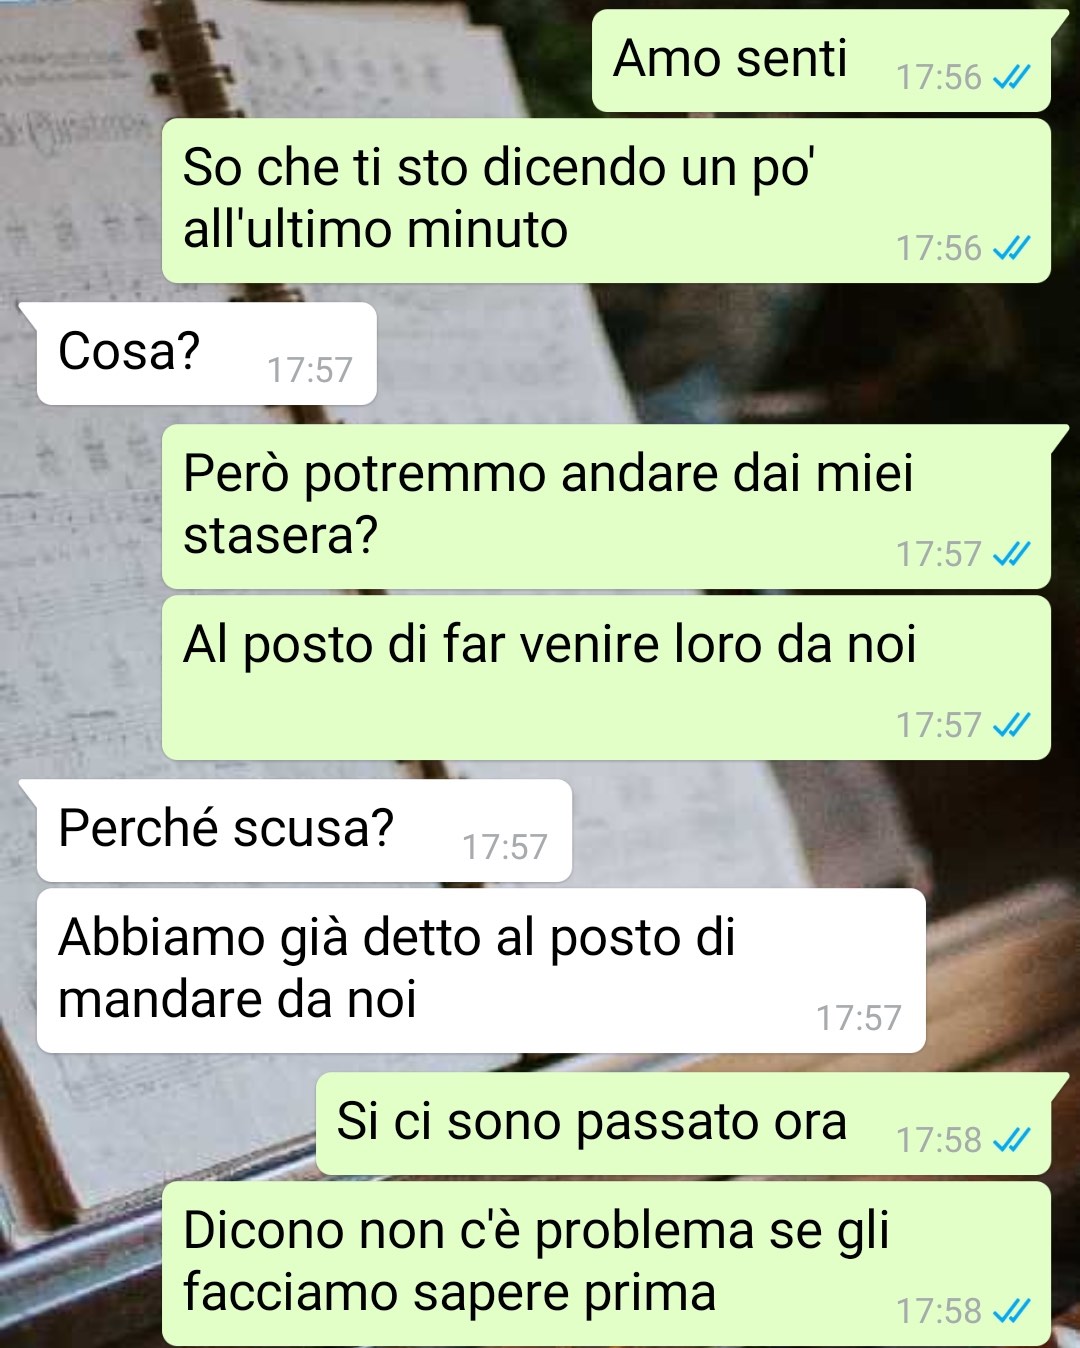Select 'Al posto di far venire loro' message
Image resolution: width=1080 pixels, height=1348 pixels.
coord(606,678)
